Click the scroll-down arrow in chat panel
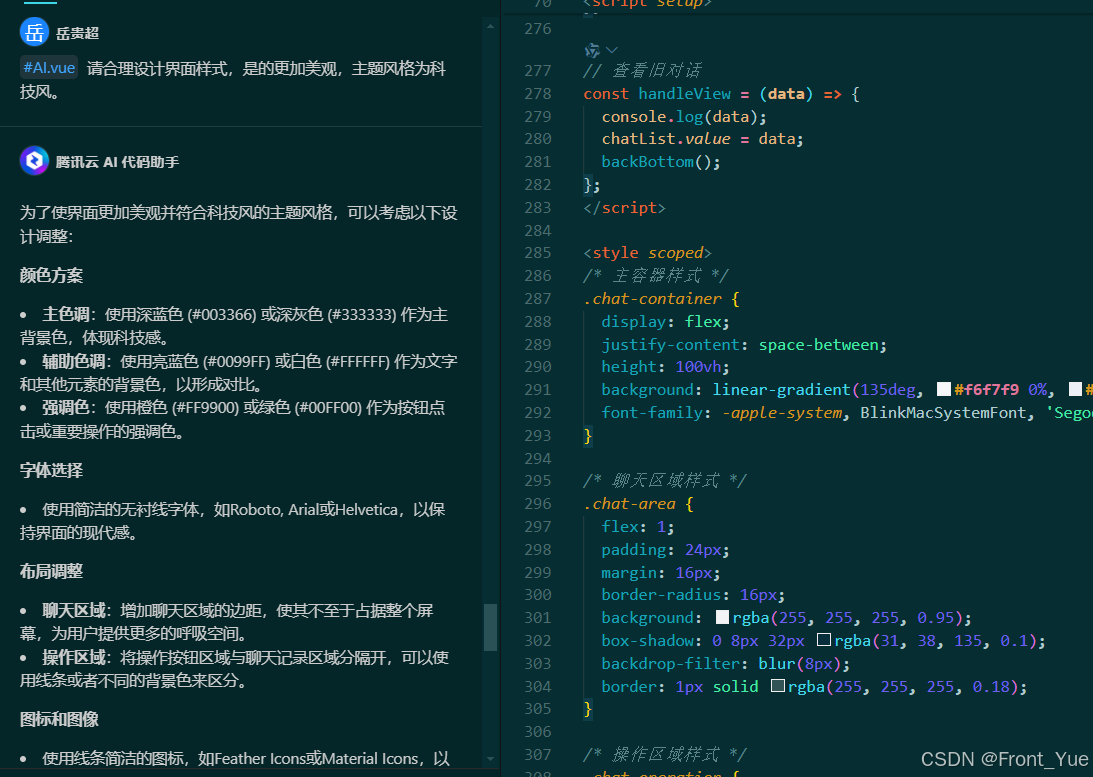This screenshot has height=777, width=1093. [x=490, y=759]
